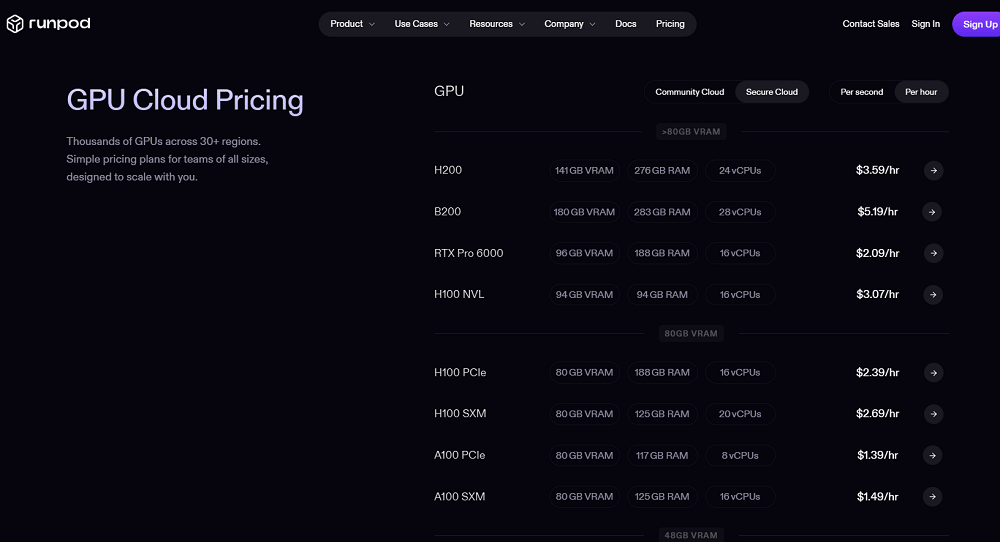Expand the Use Cases dropdown
Viewport: 1000px width, 542px height.
click(x=422, y=24)
